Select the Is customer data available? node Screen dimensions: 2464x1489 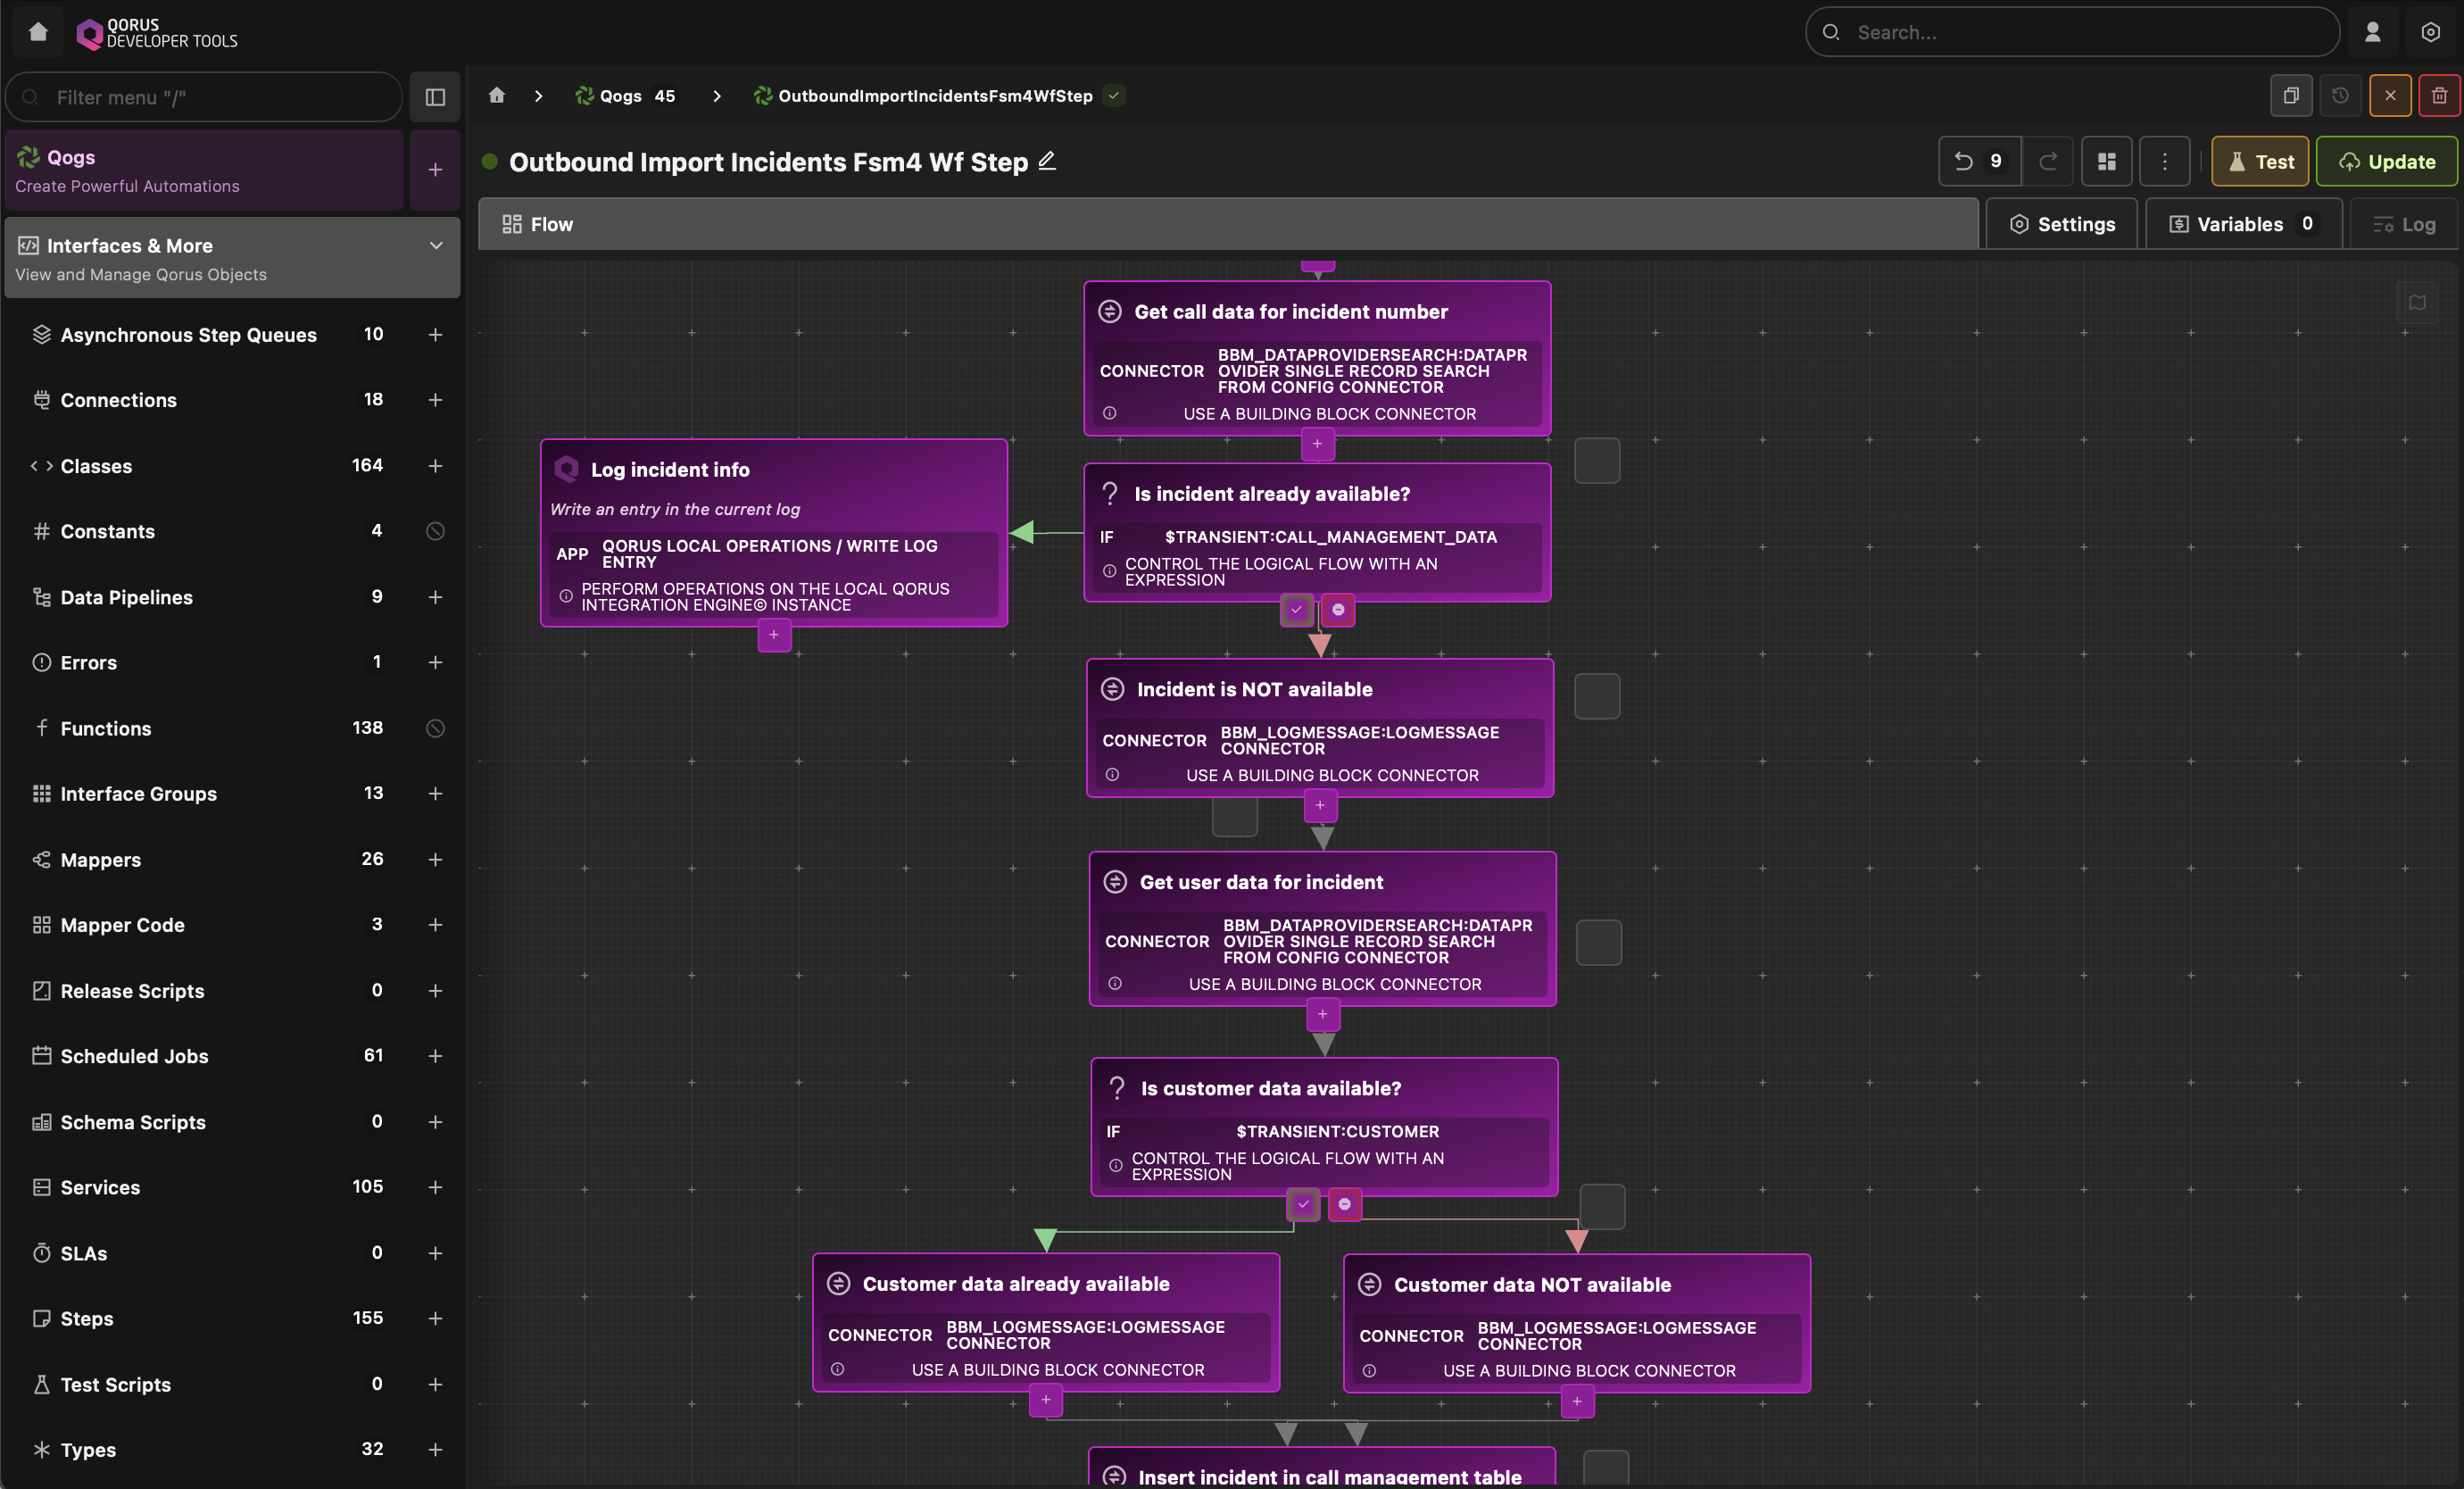coord(1325,1127)
